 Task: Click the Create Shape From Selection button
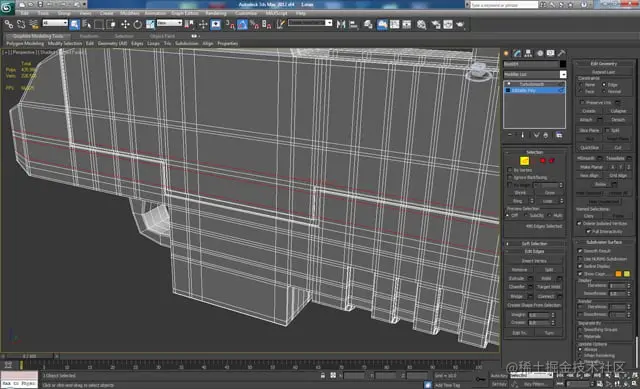[534, 305]
